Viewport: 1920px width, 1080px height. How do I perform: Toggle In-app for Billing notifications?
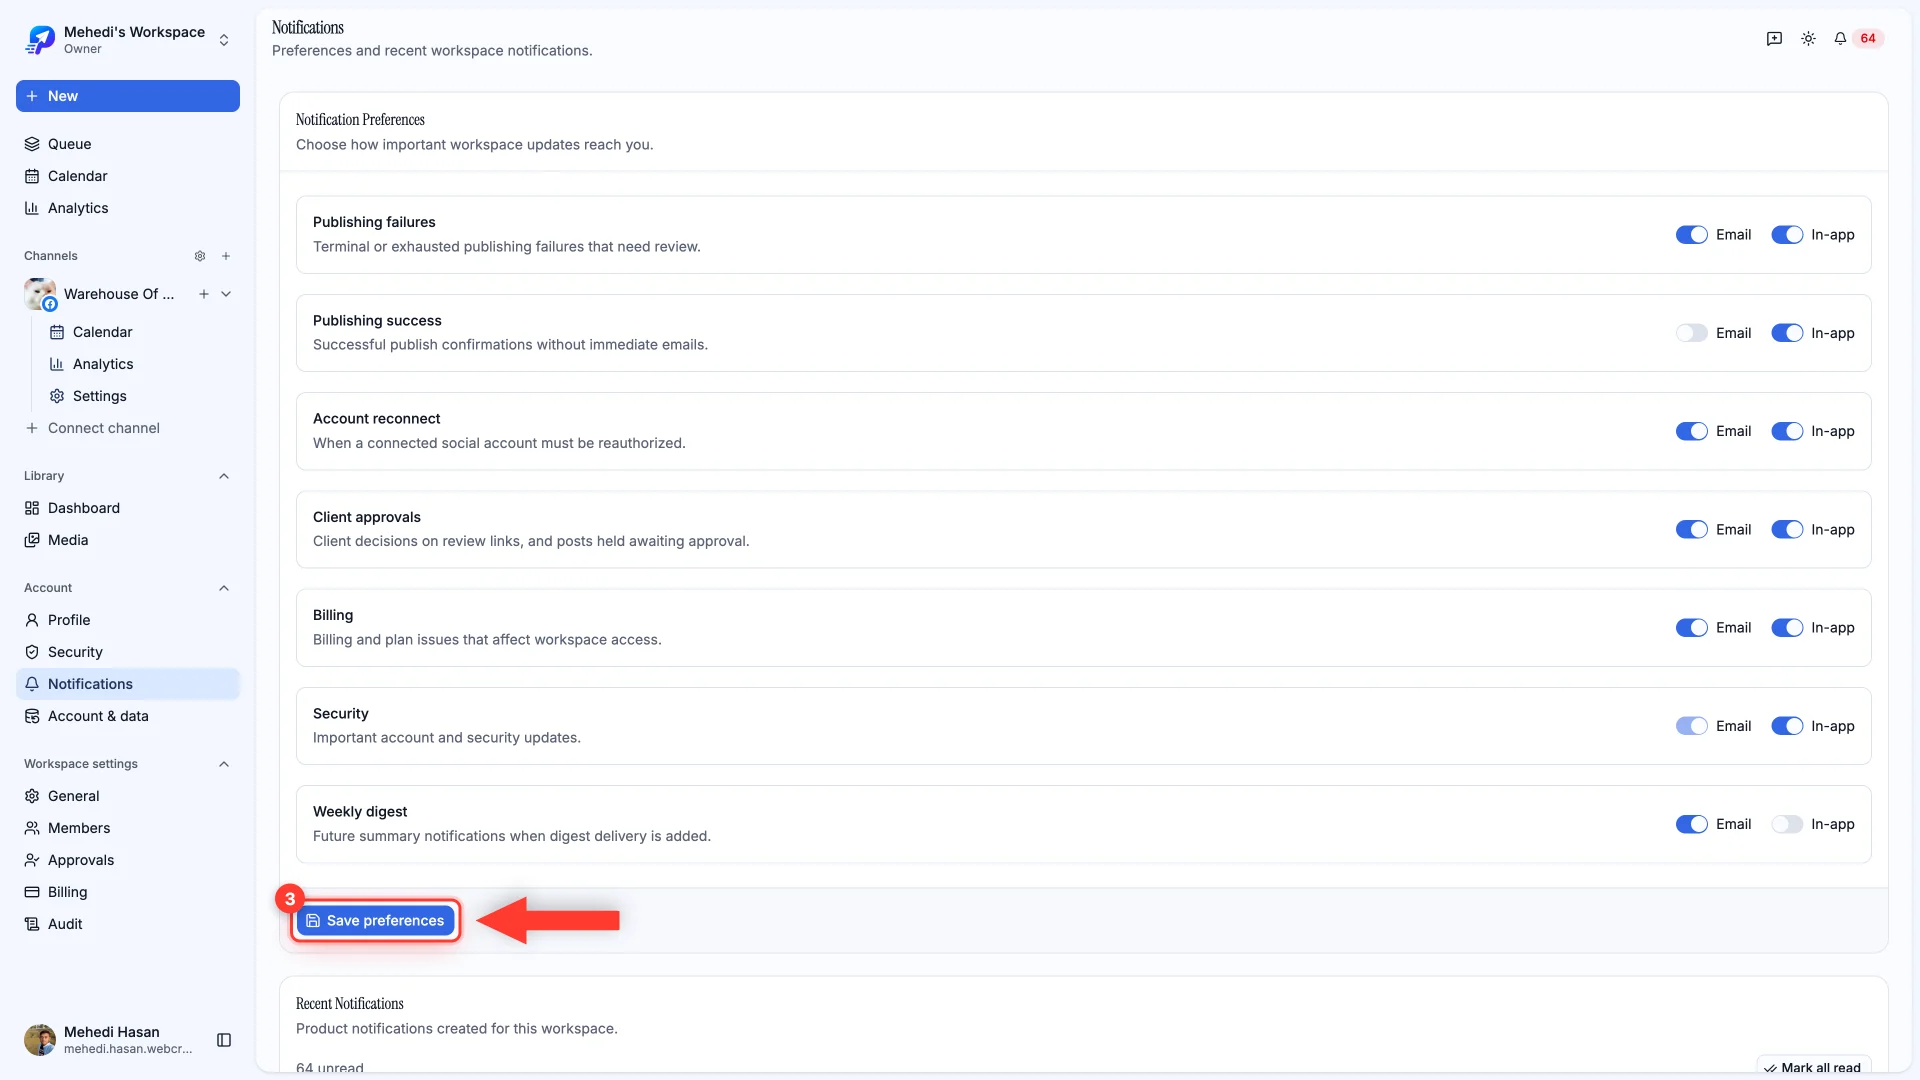[x=1787, y=628]
